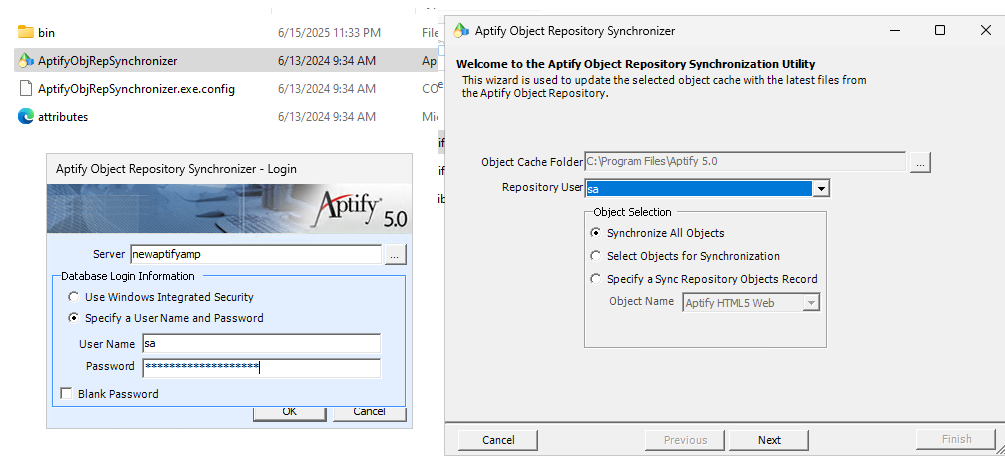1005x461 pixels.
Task: Select the 'bin' folder name
Action: coord(46,32)
